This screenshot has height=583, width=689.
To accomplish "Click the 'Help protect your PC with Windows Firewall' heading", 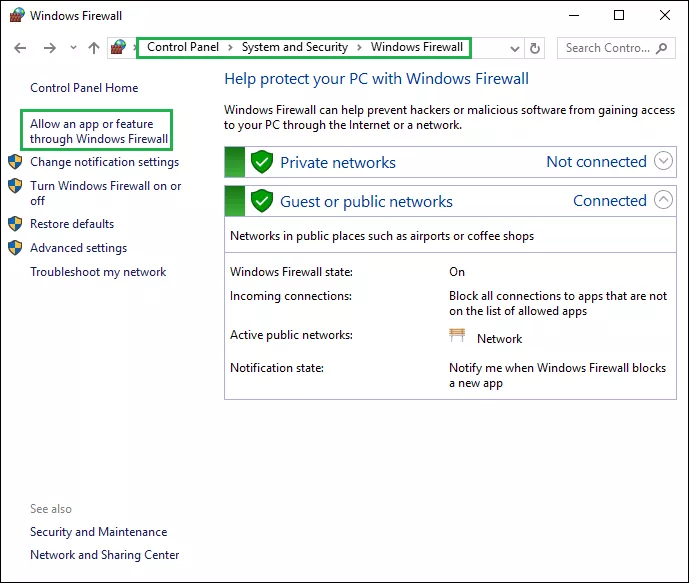I will [377, 79].
